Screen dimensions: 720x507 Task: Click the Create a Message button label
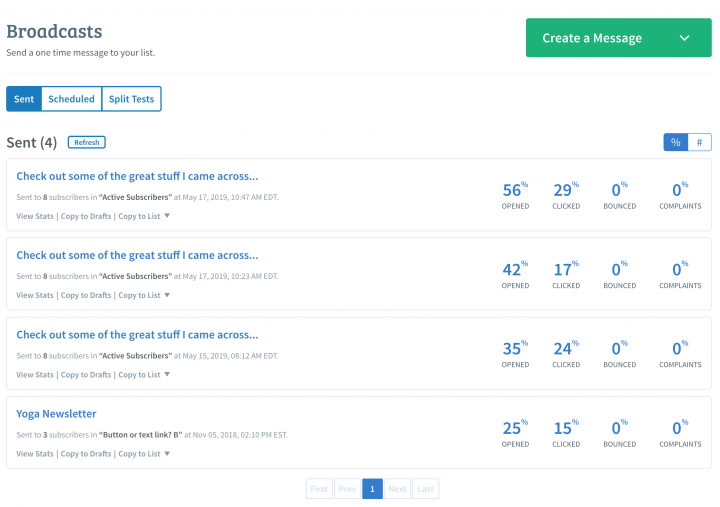tap(592, 38)
